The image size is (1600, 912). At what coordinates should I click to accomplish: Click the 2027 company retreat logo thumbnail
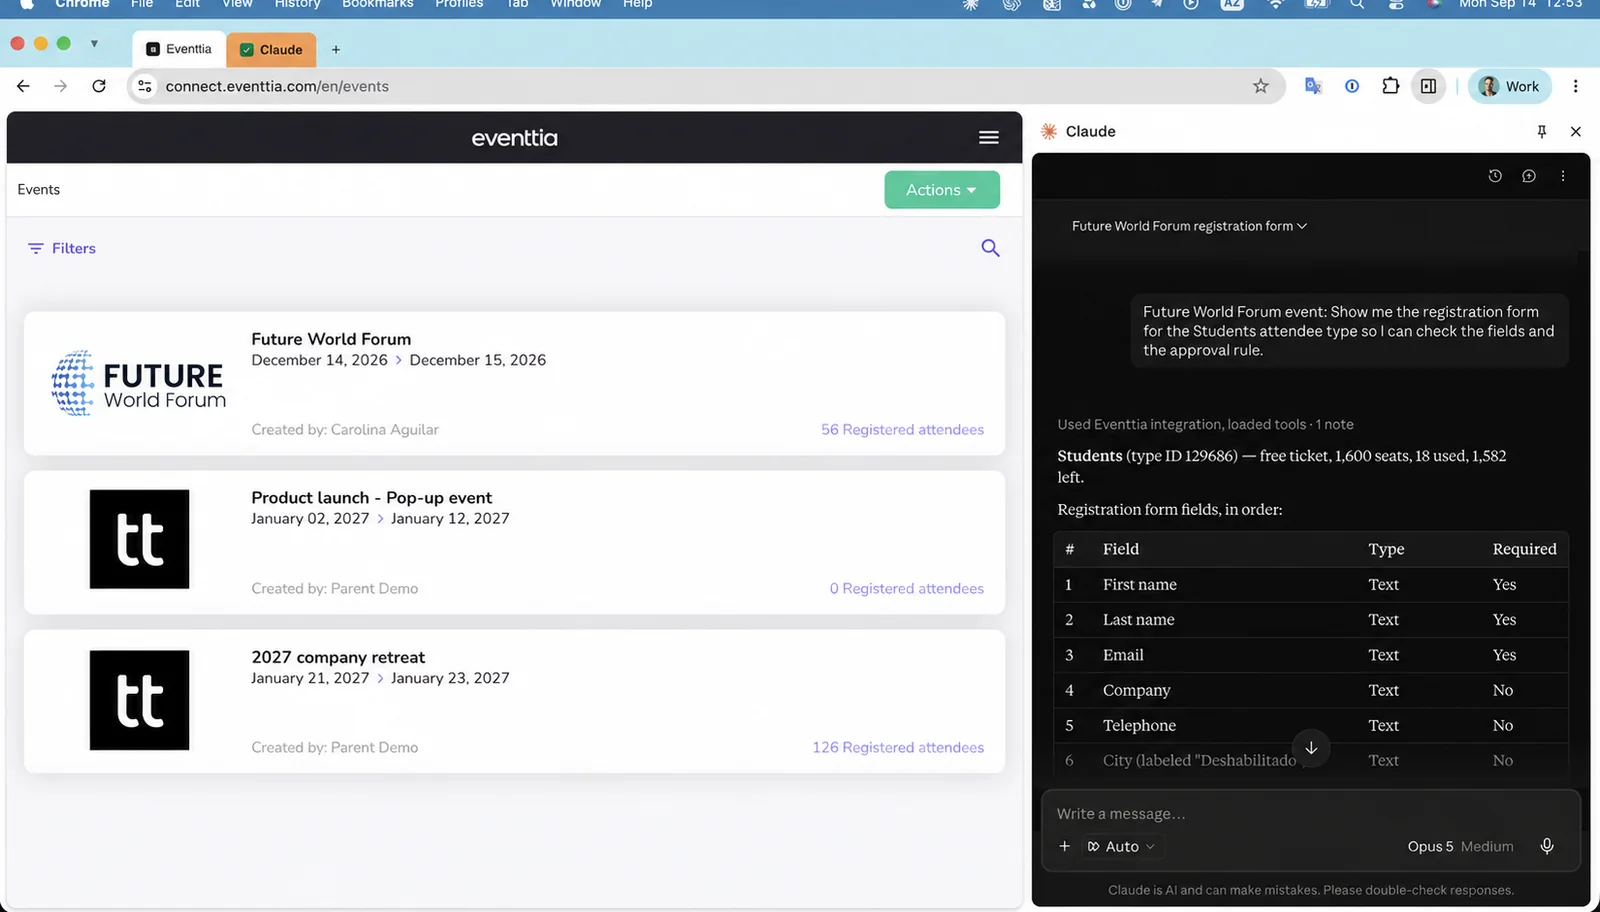[x=139, y=700]
